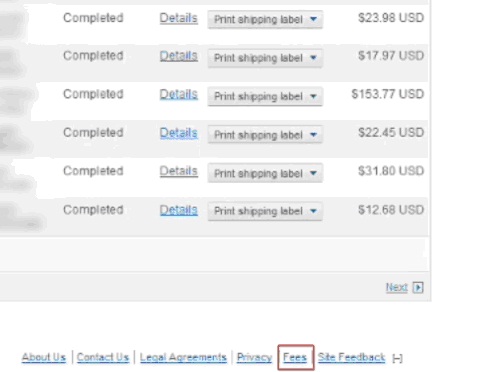Open Print shipping label dropdown for $31.80 USD
The image size is (484, 372).
265,173
